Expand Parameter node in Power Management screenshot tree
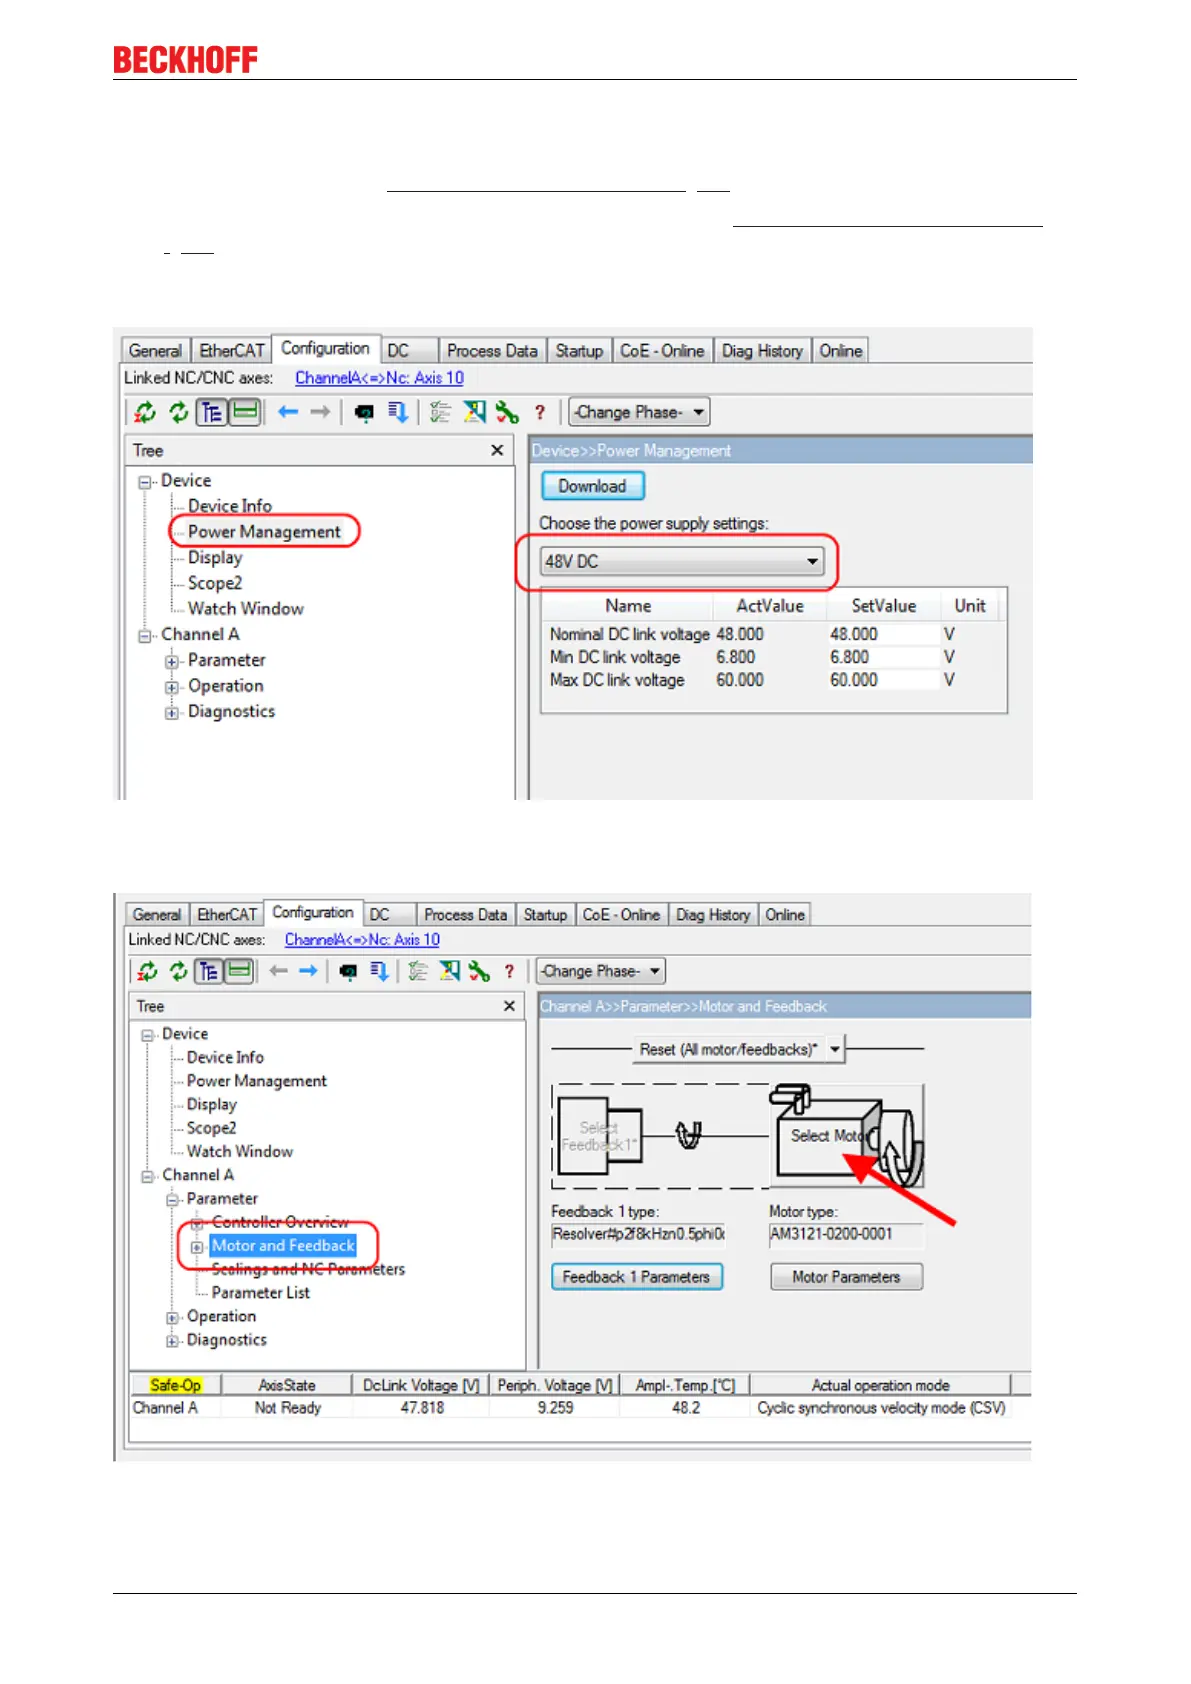The height and width of the screenshot is (1684, 1191). pos(172,661)
